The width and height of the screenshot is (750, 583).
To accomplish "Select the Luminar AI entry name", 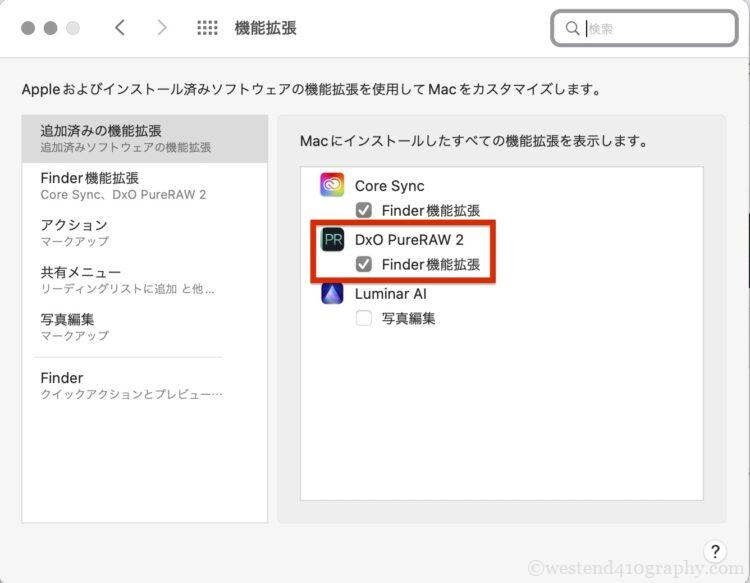I will [x=390, y=294].
